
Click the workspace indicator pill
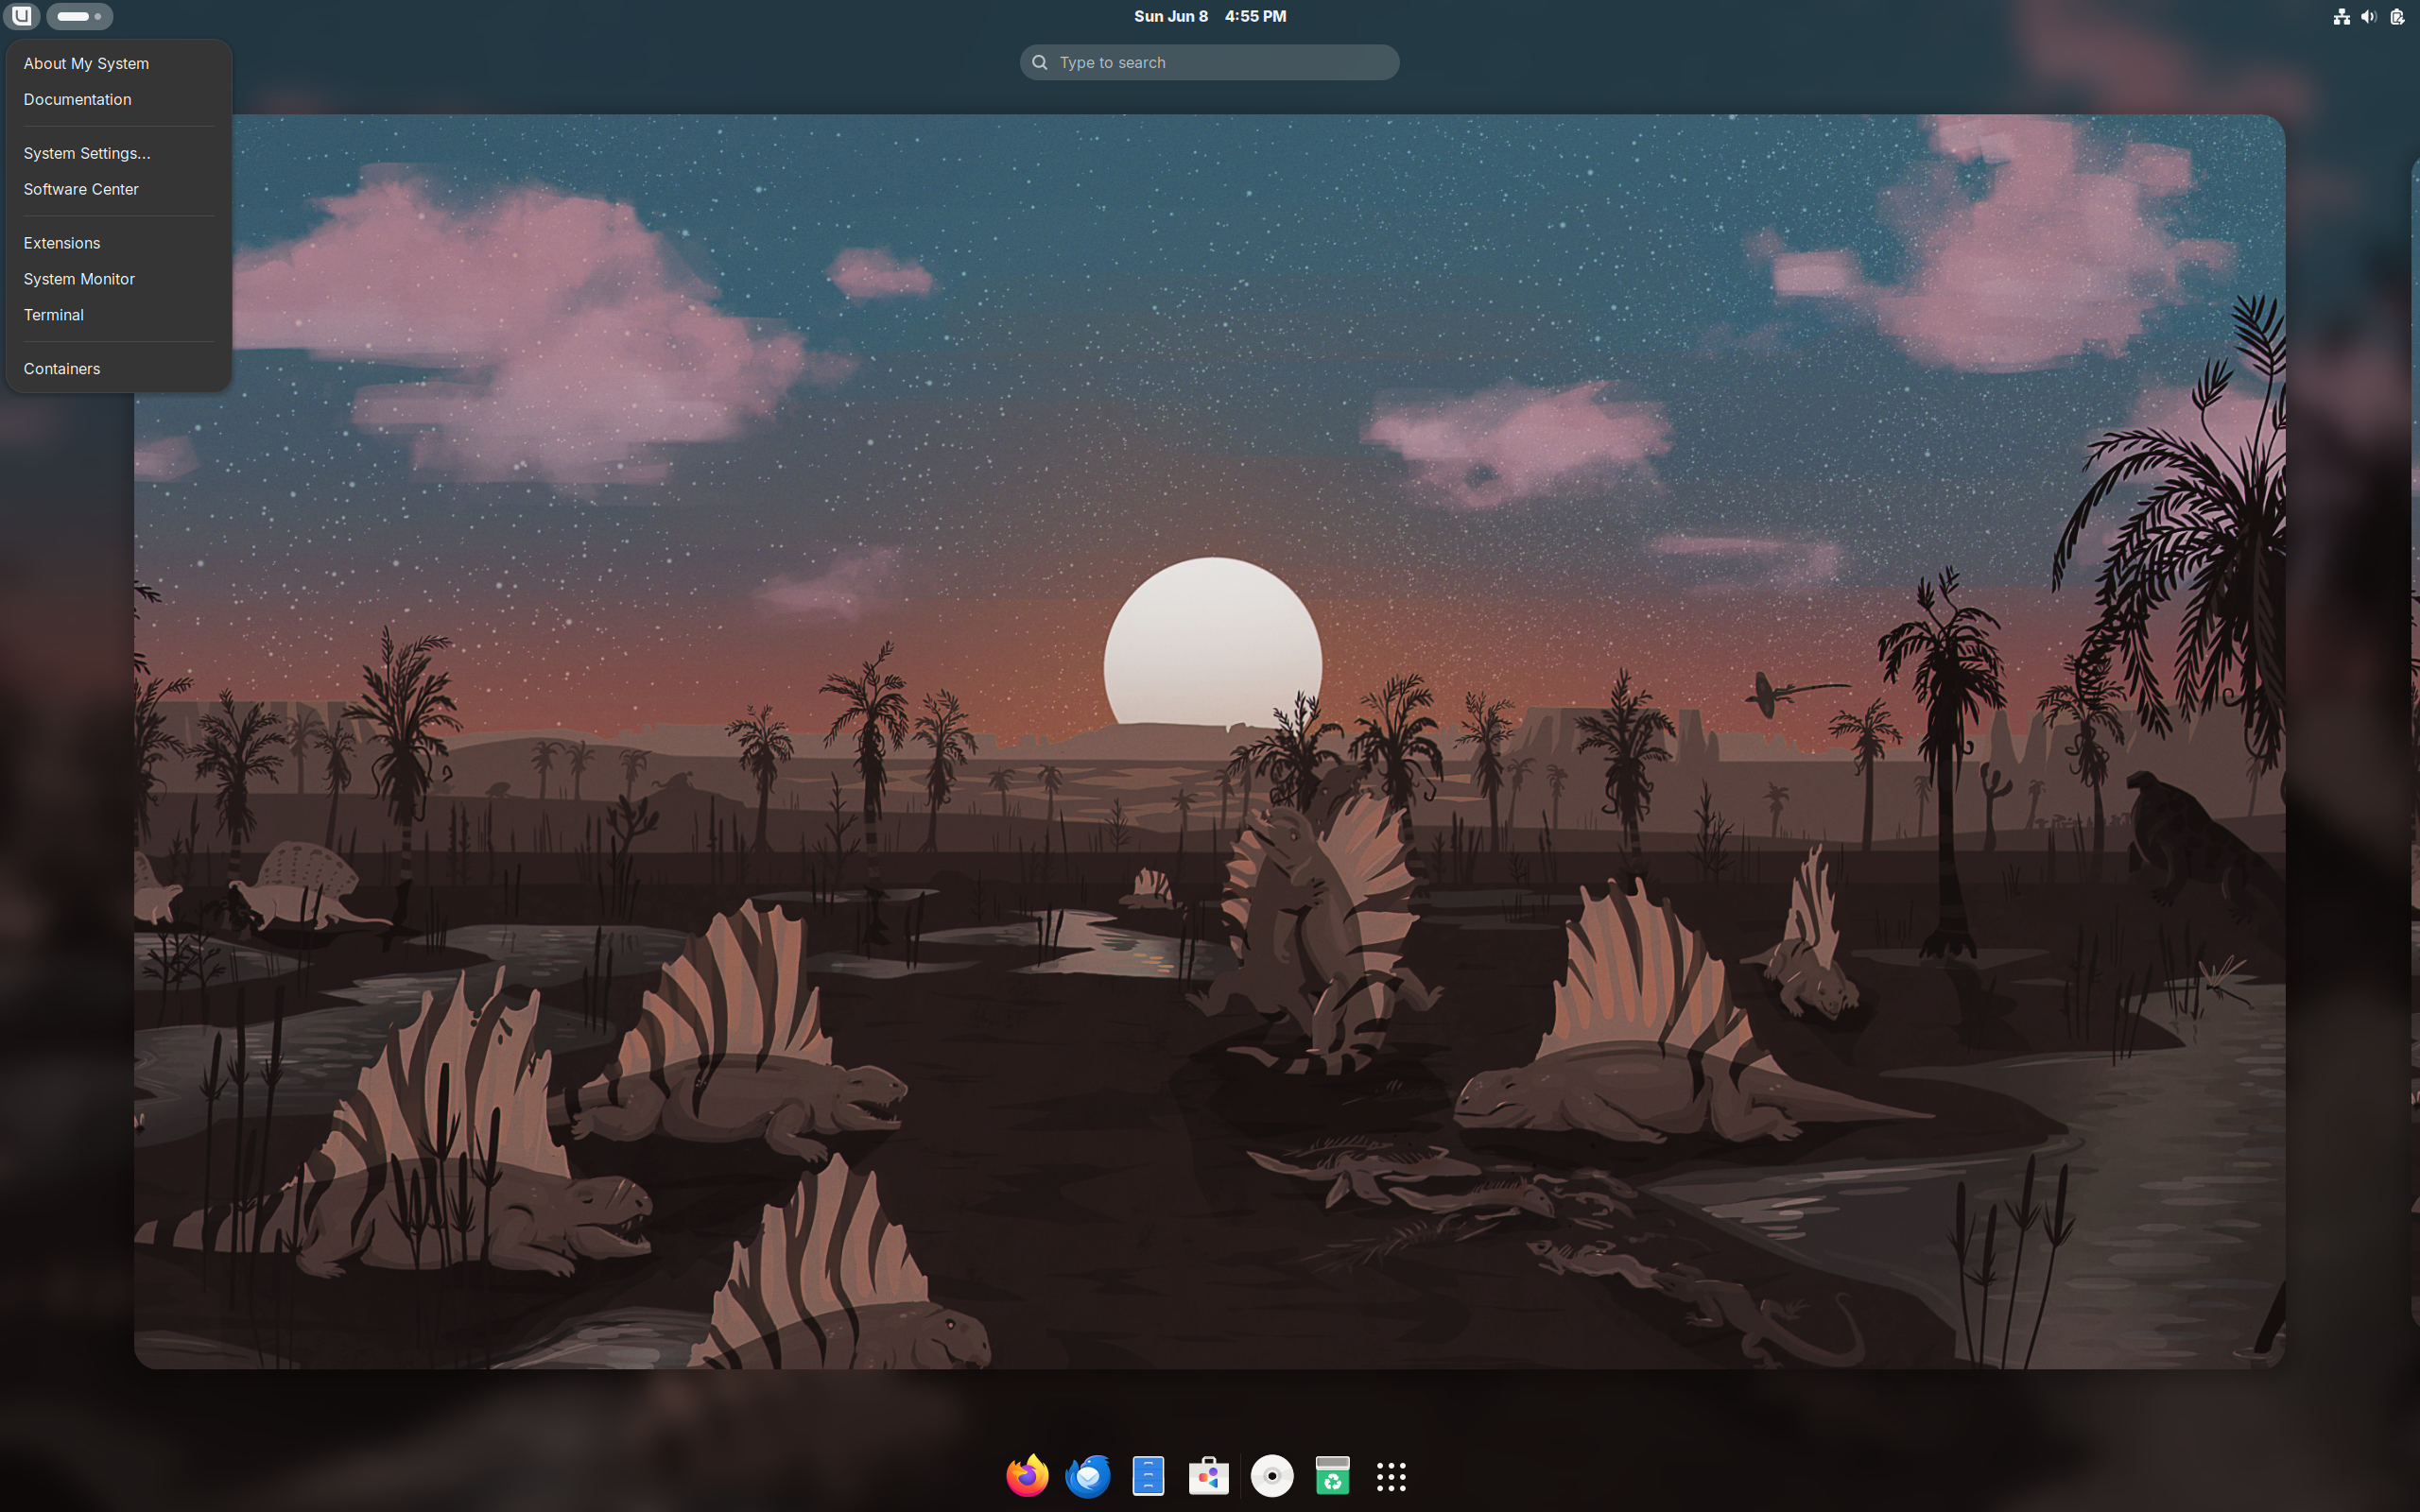pyautogui.click(x=79, y=16)
